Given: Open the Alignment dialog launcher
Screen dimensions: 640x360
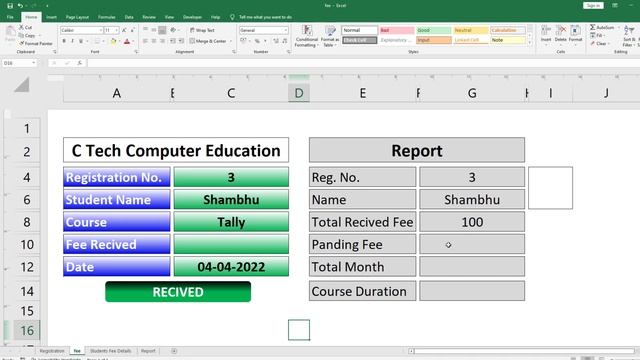Looking at the screenshot, I should (234, 52).
